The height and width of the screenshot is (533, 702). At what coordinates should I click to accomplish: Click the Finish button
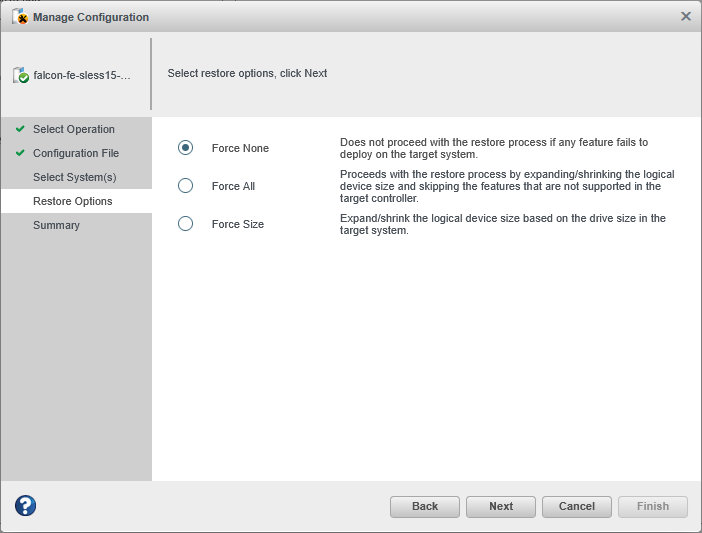pos(653,506)
